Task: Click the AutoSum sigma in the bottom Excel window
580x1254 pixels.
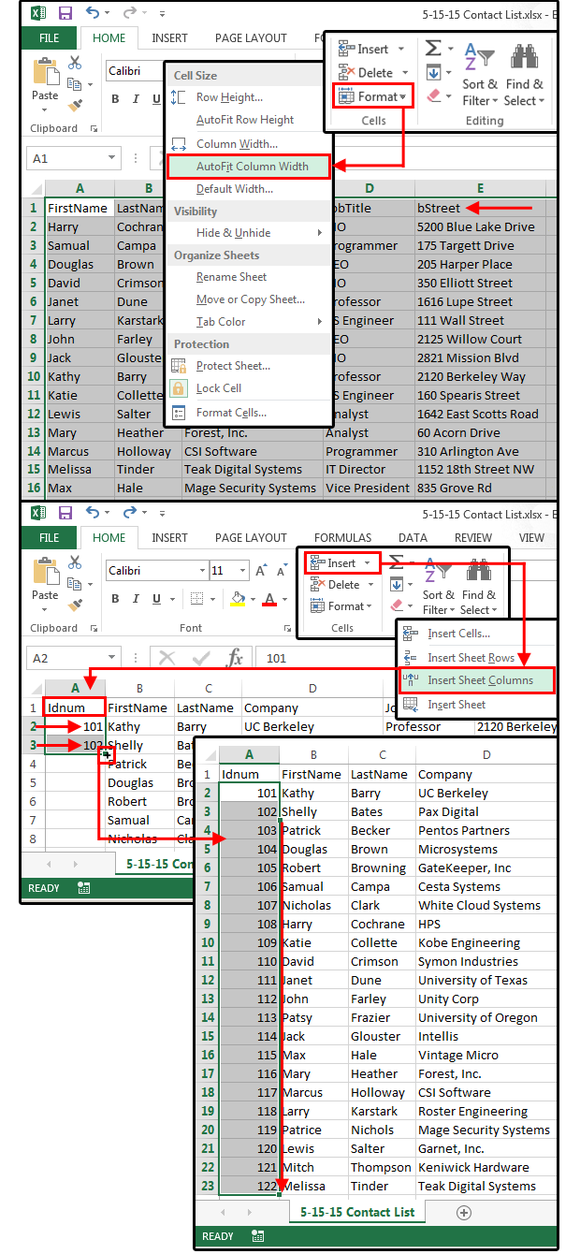Action: click(397, 562)
